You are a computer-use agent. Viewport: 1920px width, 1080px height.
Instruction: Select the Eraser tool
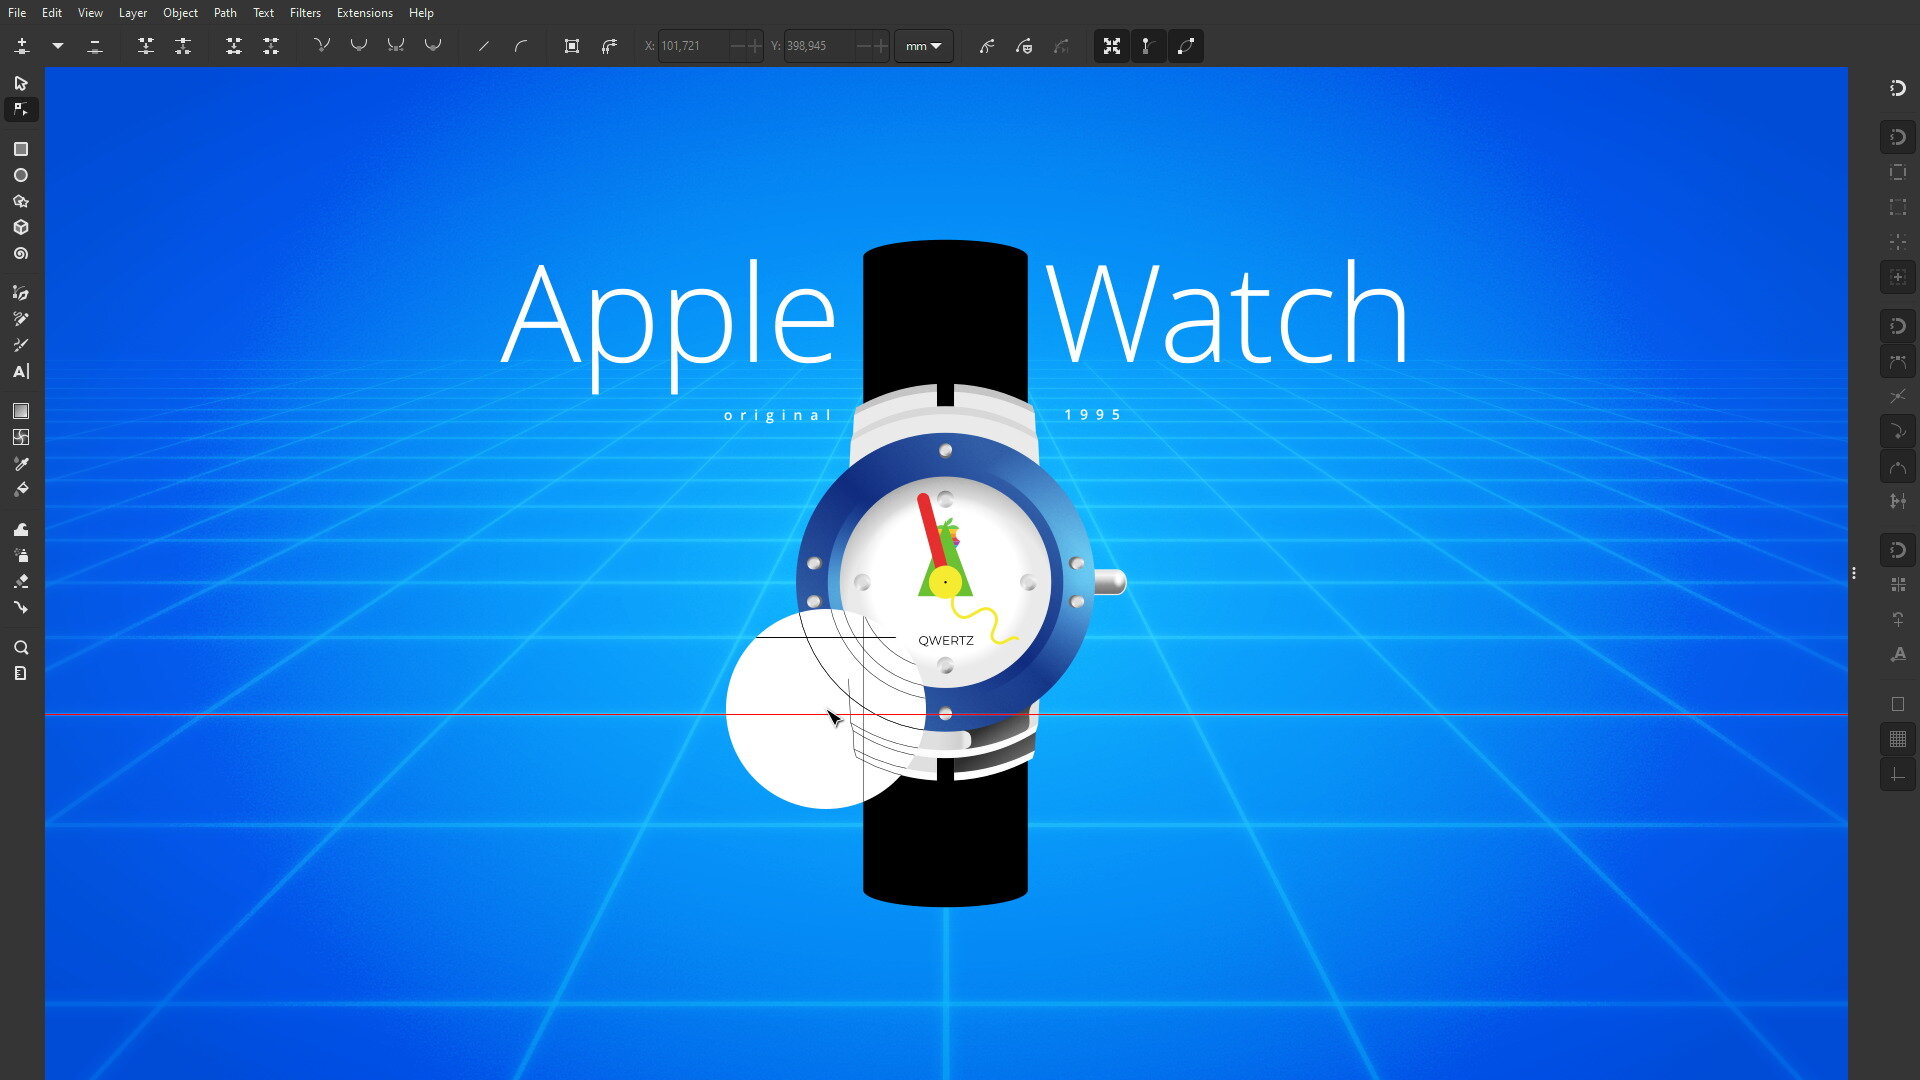tap(21, 581)
